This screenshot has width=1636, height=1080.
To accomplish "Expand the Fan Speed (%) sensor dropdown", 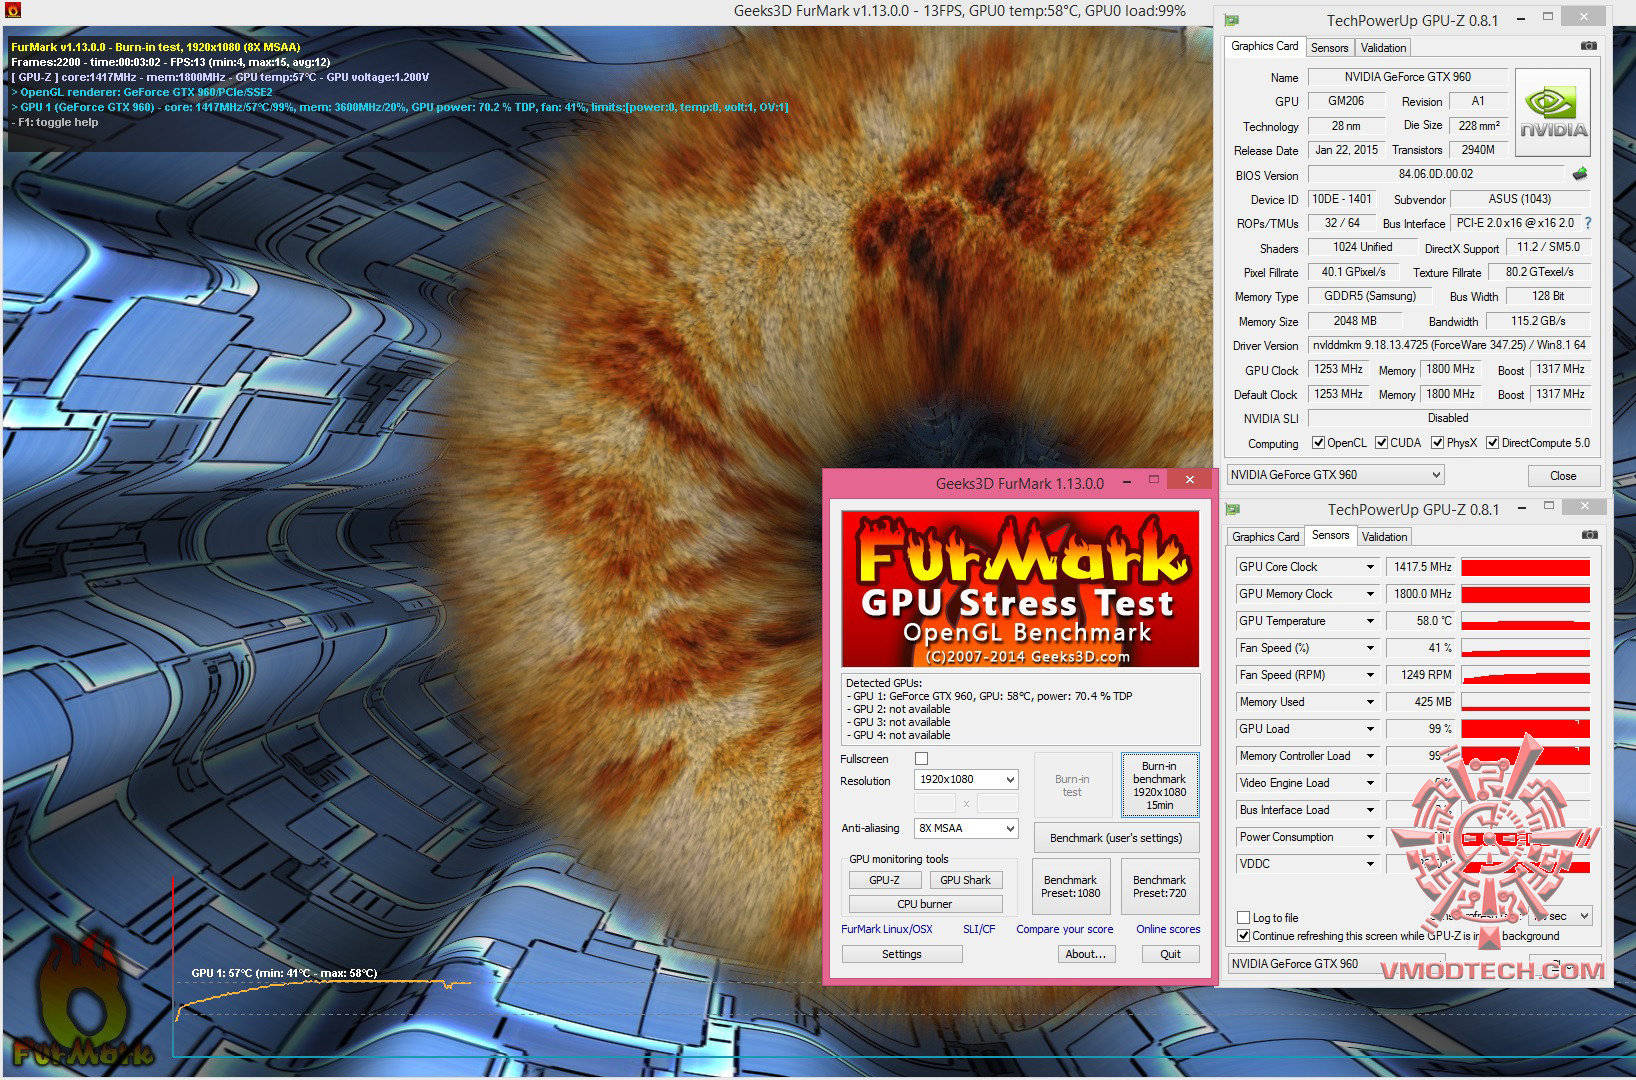I will coord(1370,648).
